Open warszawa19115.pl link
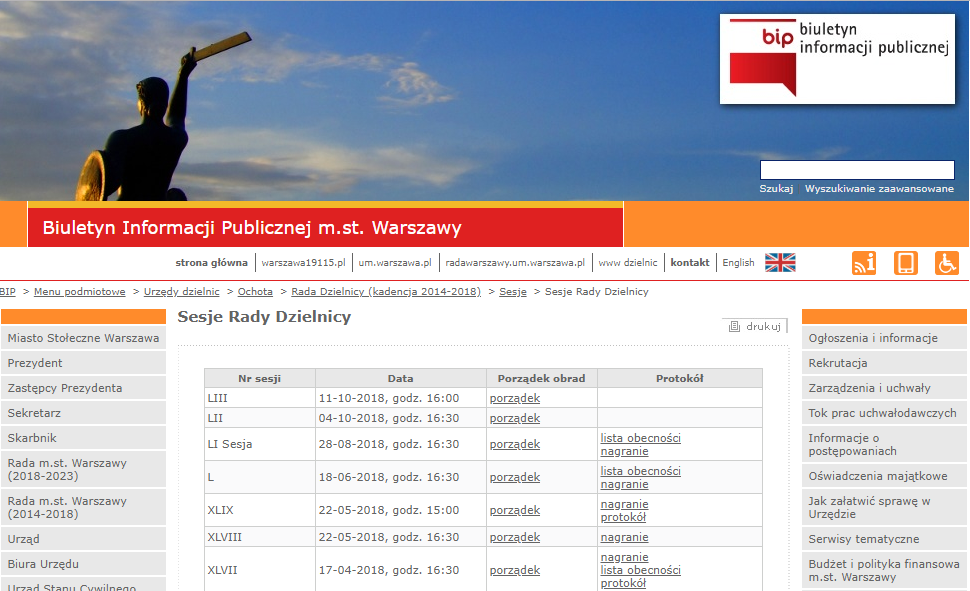This screenshot has height=591, width=970. (x=303, y=262)
